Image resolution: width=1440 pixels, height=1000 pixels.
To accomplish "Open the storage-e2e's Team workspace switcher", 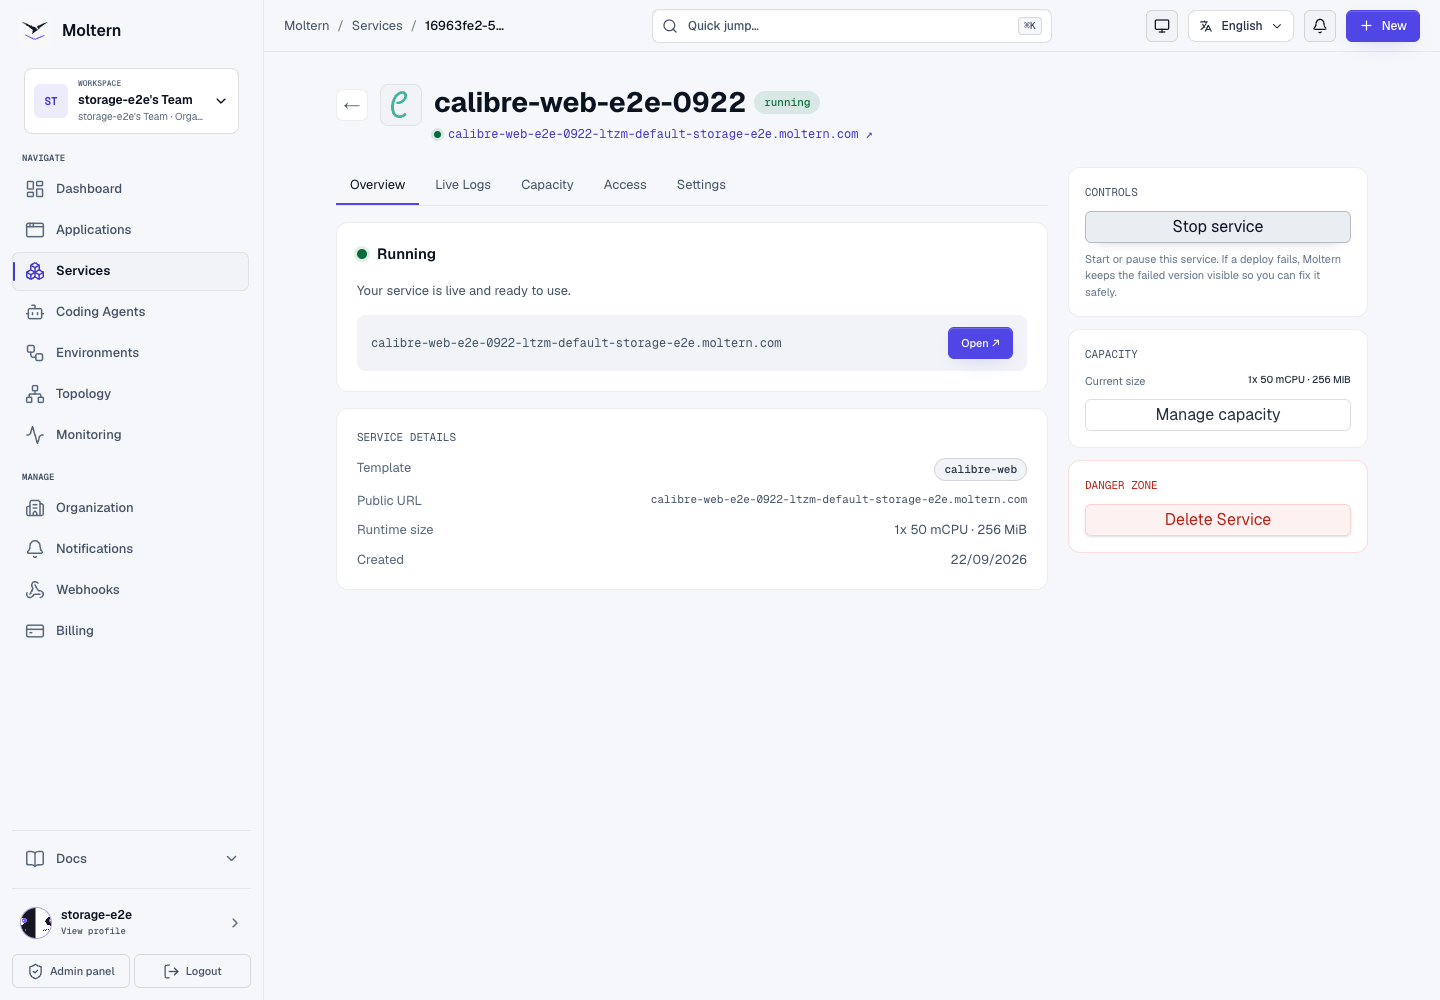I will [131, 101].
